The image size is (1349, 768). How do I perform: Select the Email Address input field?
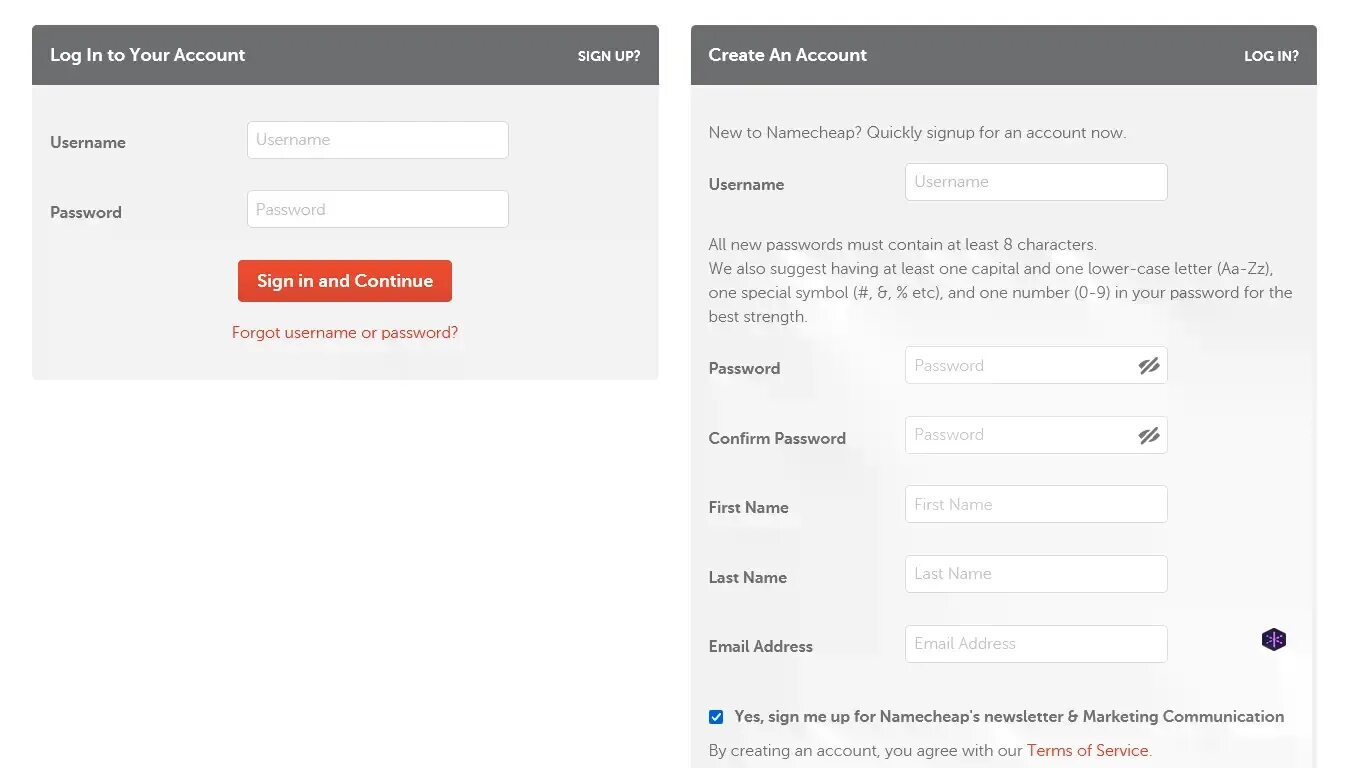tap(1036, 644)
